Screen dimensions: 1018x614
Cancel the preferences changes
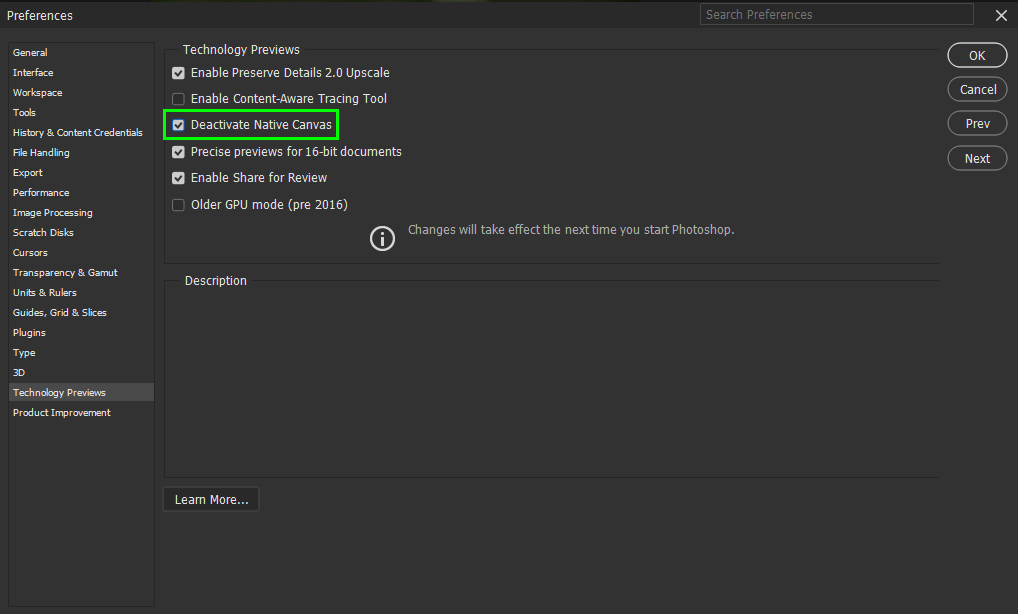977,89
